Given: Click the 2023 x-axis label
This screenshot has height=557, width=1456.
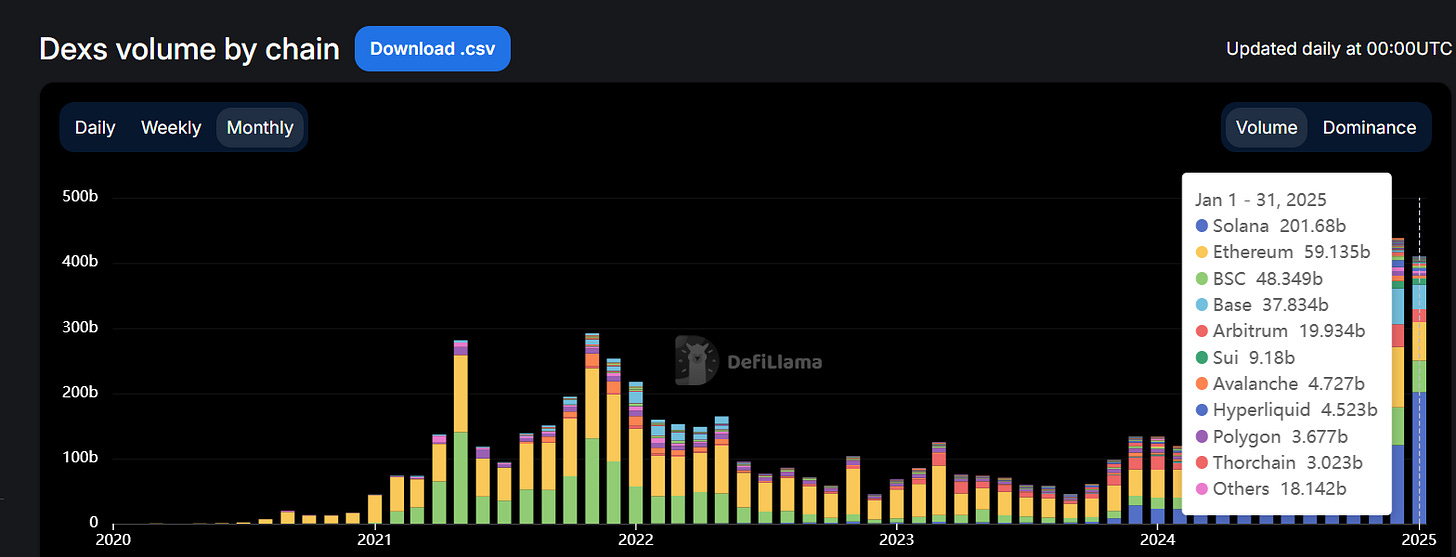Looking at the screenshot, I should point(897,541).
